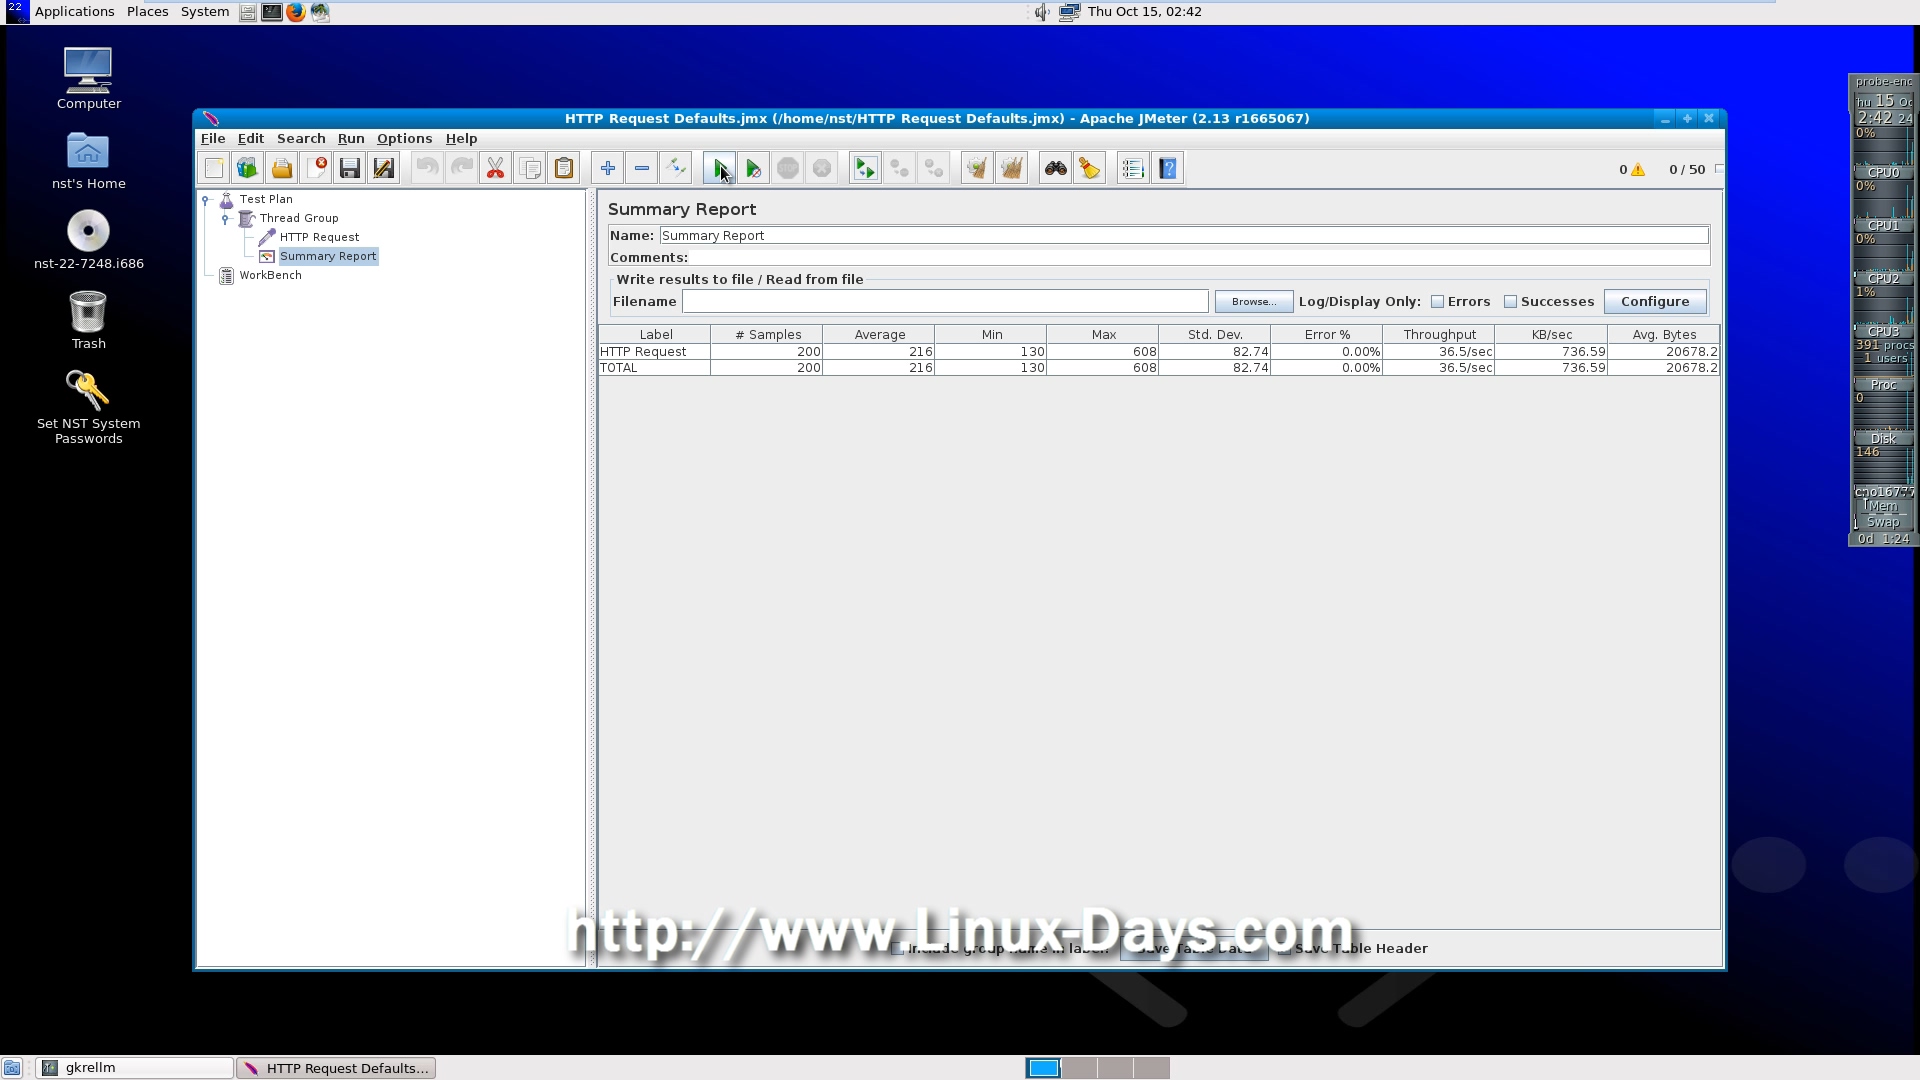This screenshot has width=1920, height=1080.
Task: Start the test with green play icon
Action: pos(720,169)
